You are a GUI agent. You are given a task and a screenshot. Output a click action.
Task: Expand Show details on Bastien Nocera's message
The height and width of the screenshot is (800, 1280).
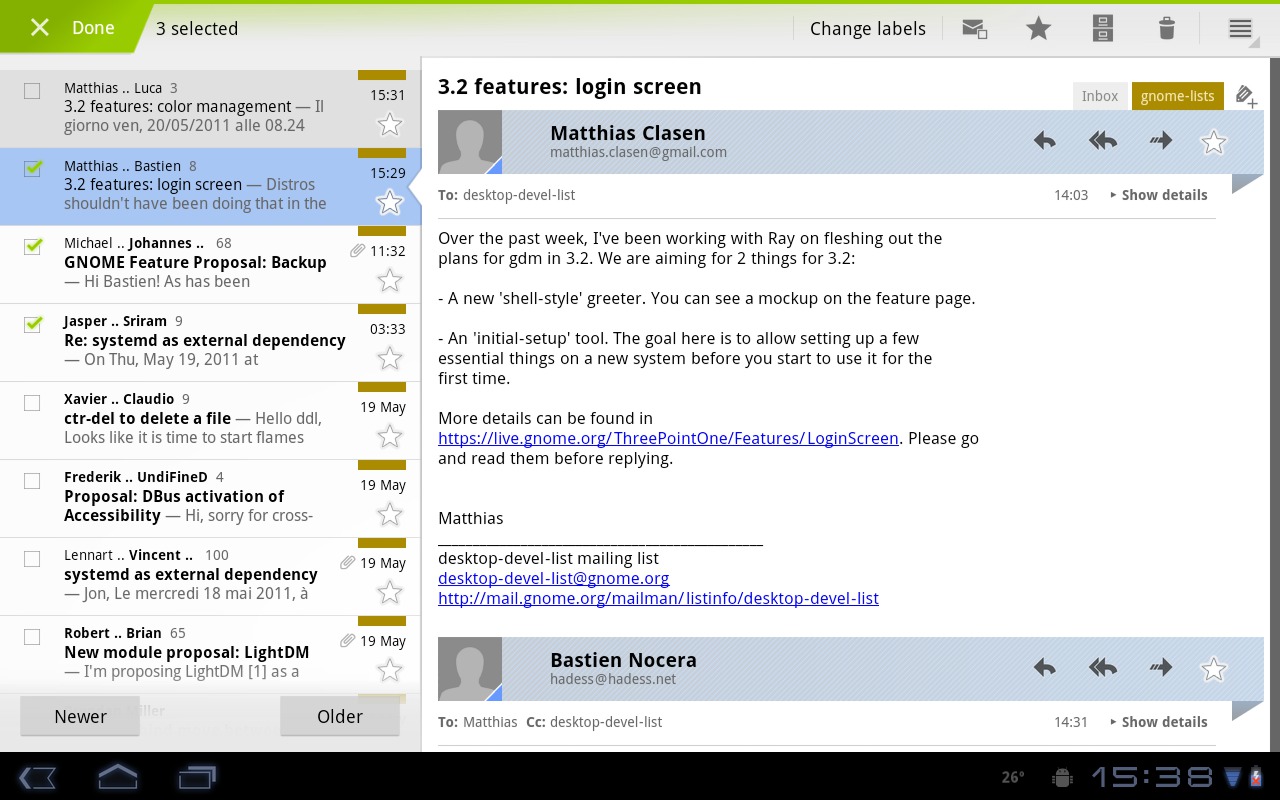click(x=1159, y=722)
